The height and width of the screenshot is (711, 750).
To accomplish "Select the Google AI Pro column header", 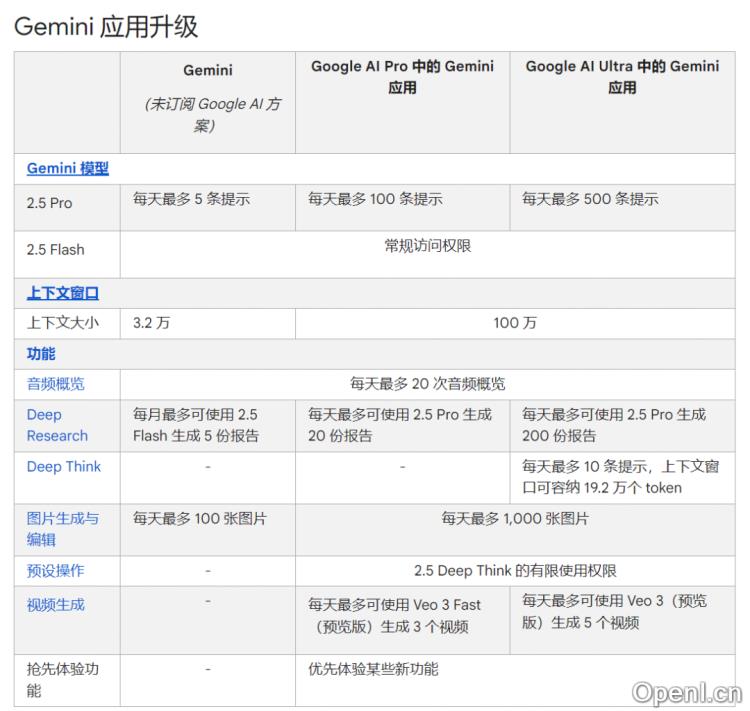I will [x=402, y=77].
